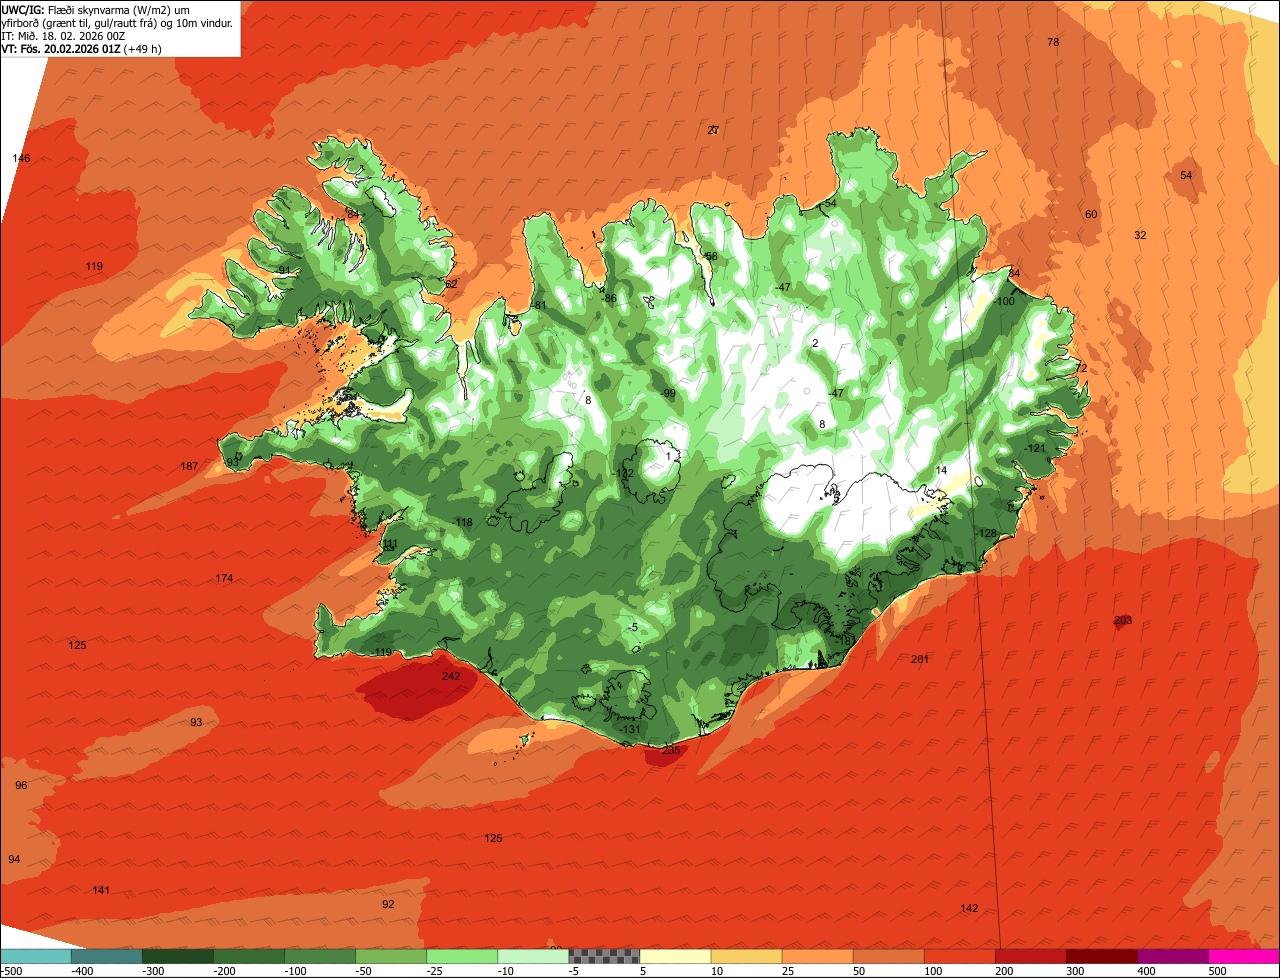The image size is (1280, 978).
Task: Select the magenta swatch above 500
Action: pos(1244,956)
